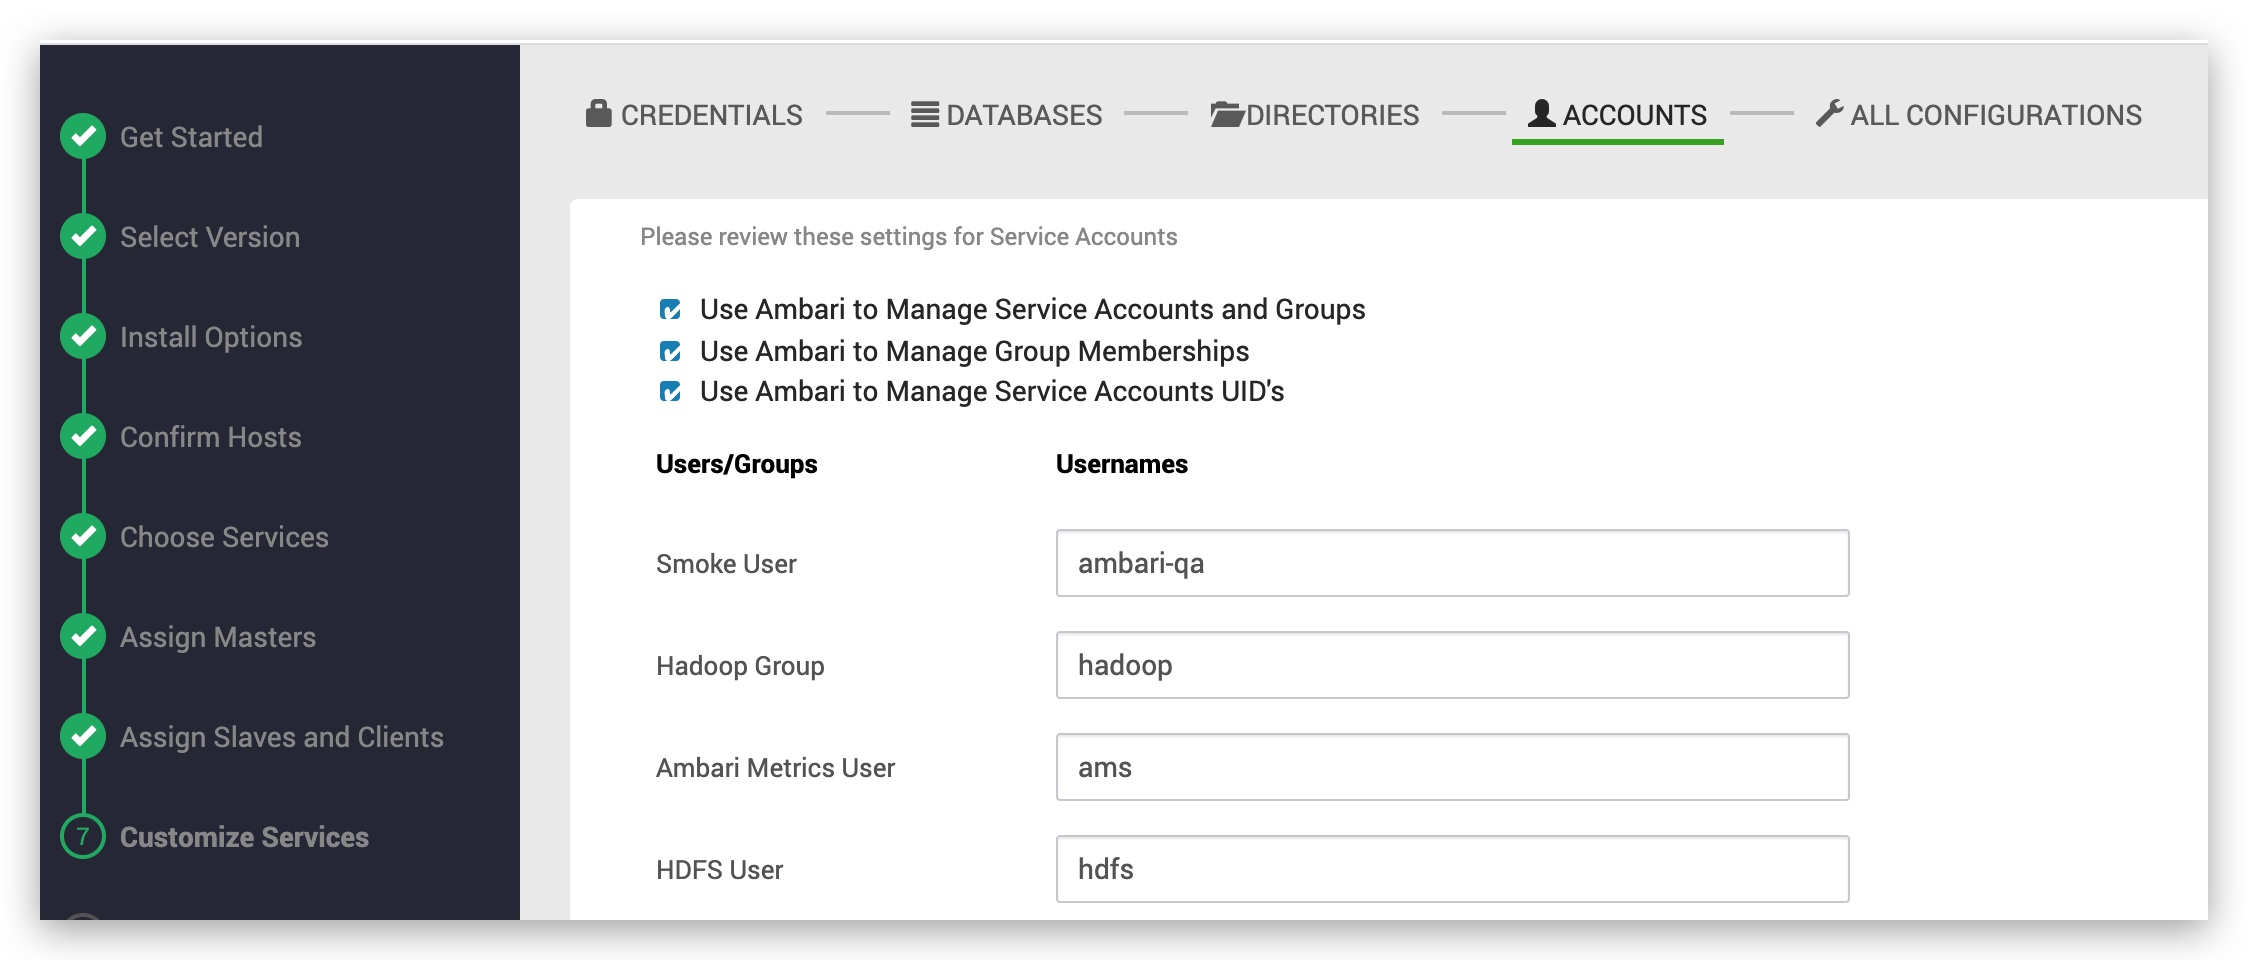Click the Smoke User username field
Image resolution: width=2248 pixels, height=960 pixels.
[1452, 563]
